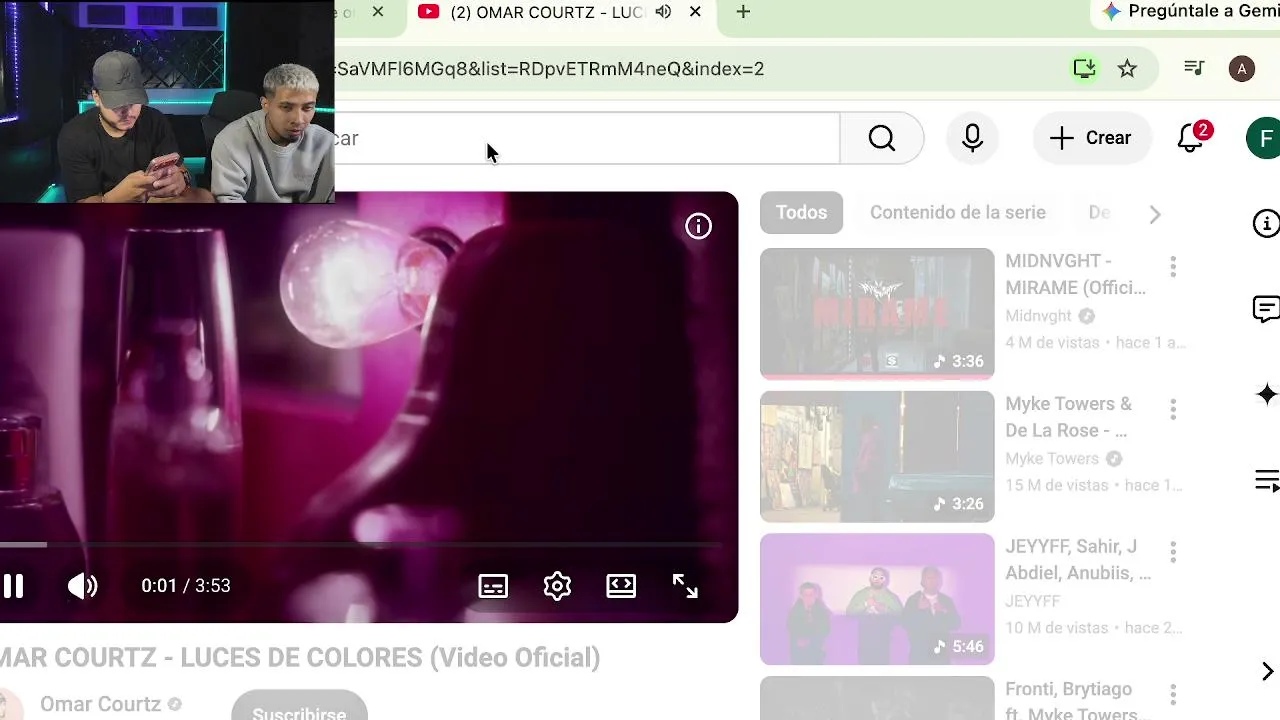Screen dimensions: 1280x720
Task: Close the OMAR COURTZ browser tab
Action: click(695, 12)
